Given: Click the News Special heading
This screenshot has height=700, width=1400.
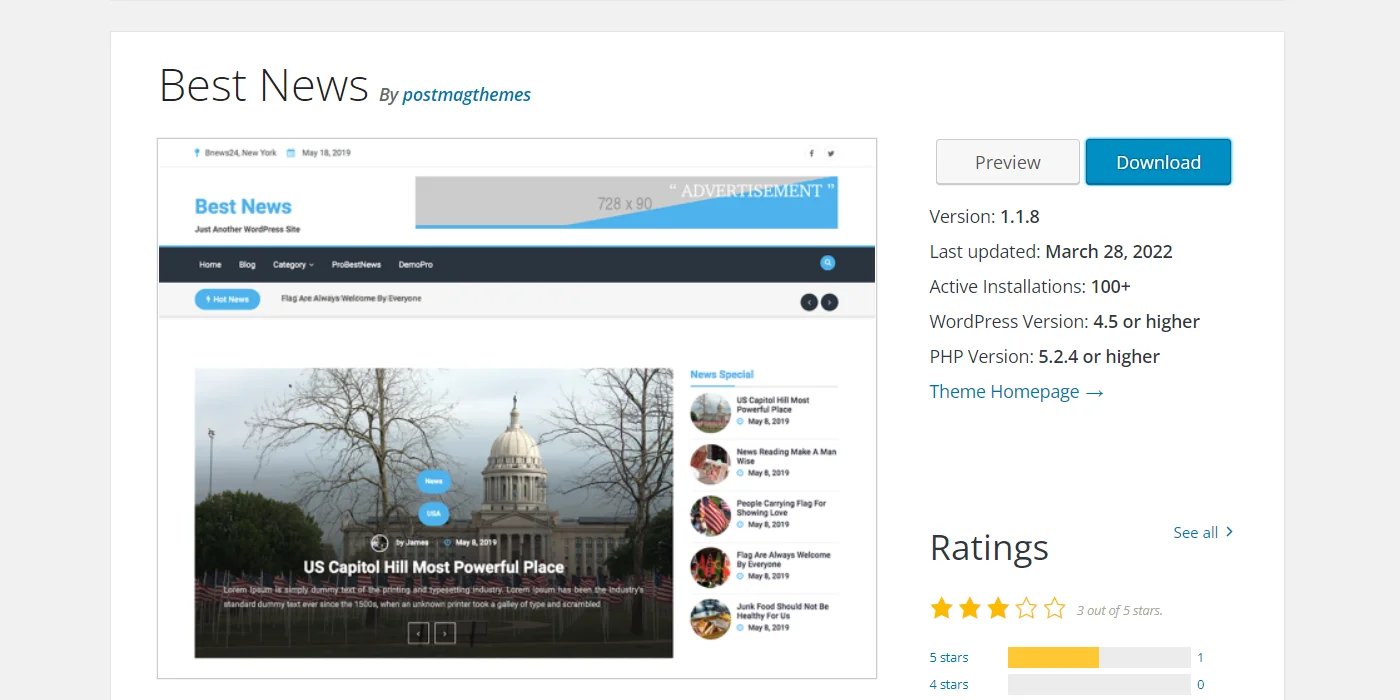Looking at the screenshot, I should (x=722, y=375).
